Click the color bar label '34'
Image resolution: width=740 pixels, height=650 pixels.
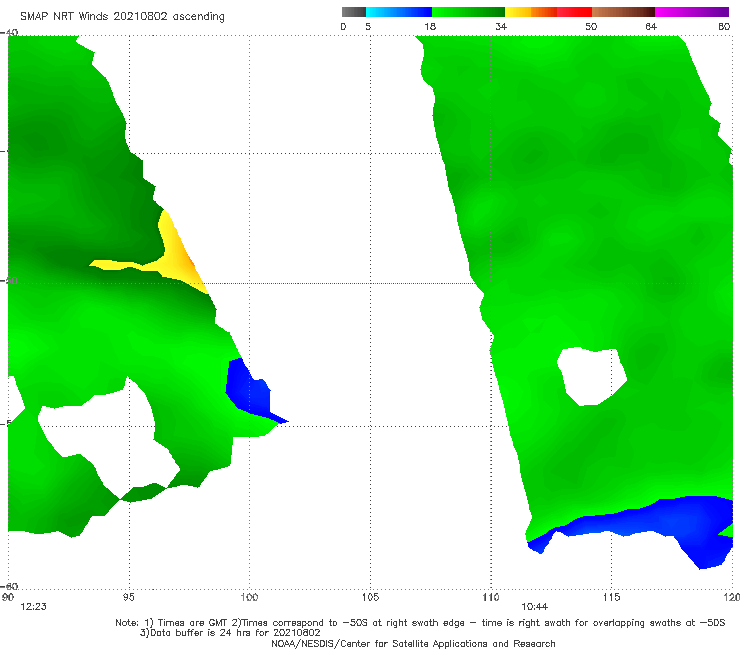pos(501,26)
